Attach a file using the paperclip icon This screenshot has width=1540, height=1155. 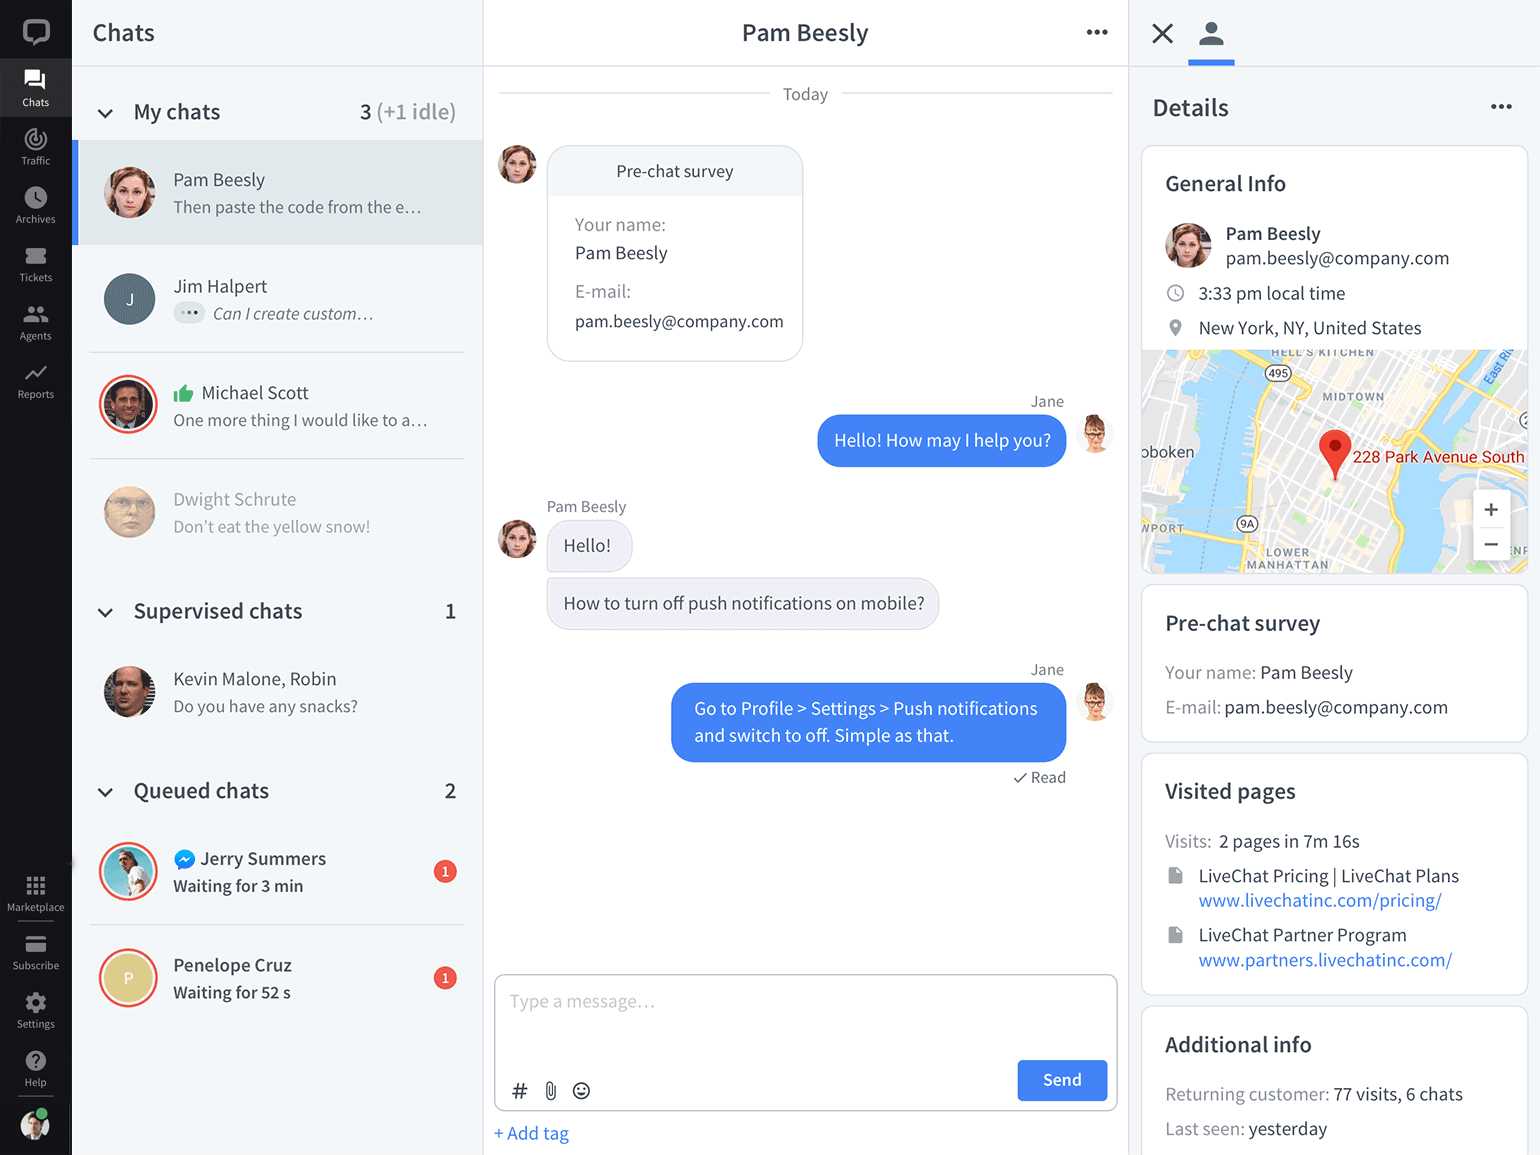550,1090
